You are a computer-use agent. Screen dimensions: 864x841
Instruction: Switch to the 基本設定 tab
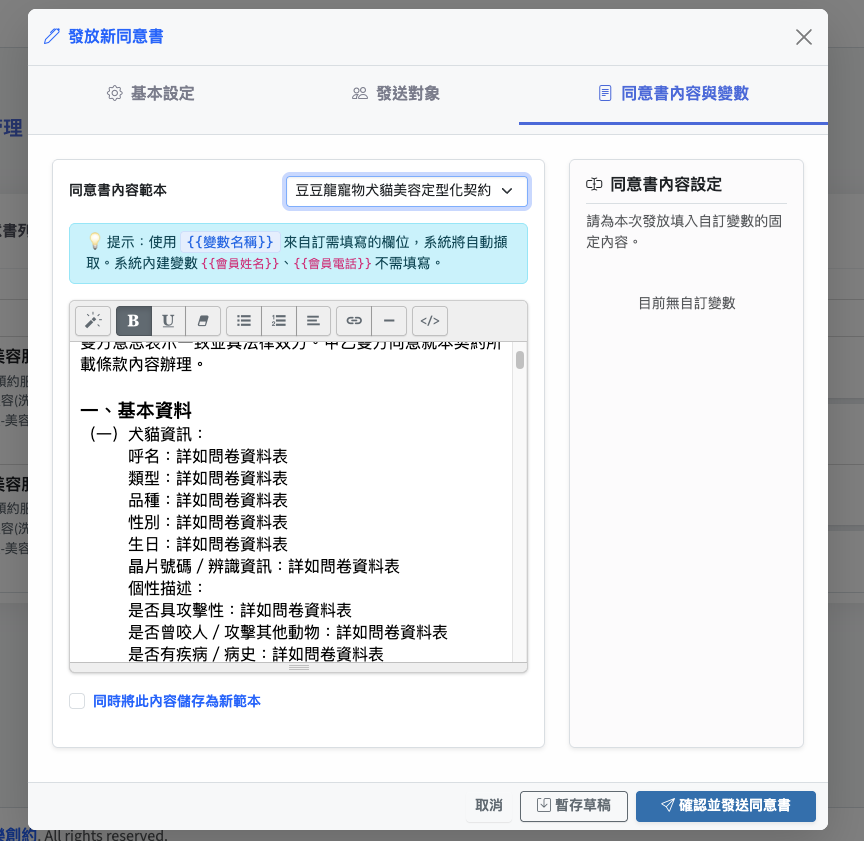[x=150, y=94]
